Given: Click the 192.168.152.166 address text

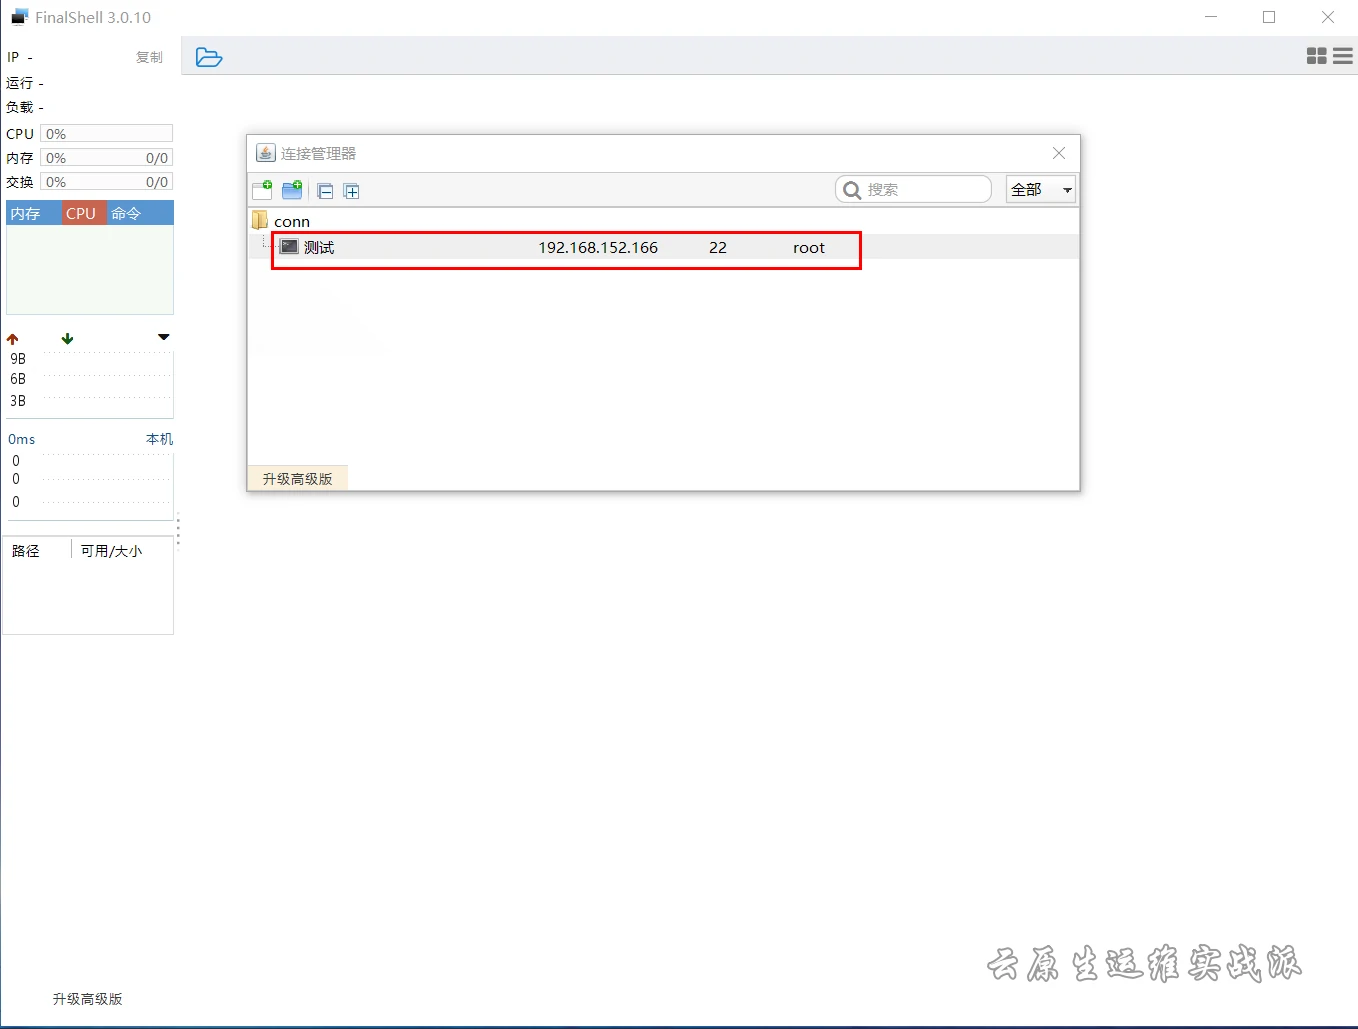Looking at the screenshot, I should coord(598,248).
